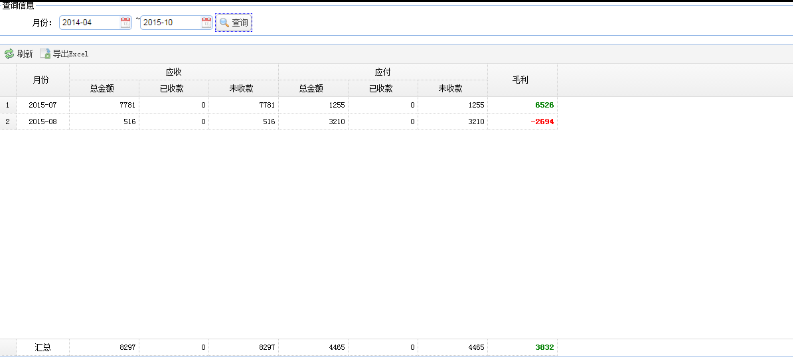Export table via 导出Excel button
This screenshot has height=361, width=793.
pos(65,54)
